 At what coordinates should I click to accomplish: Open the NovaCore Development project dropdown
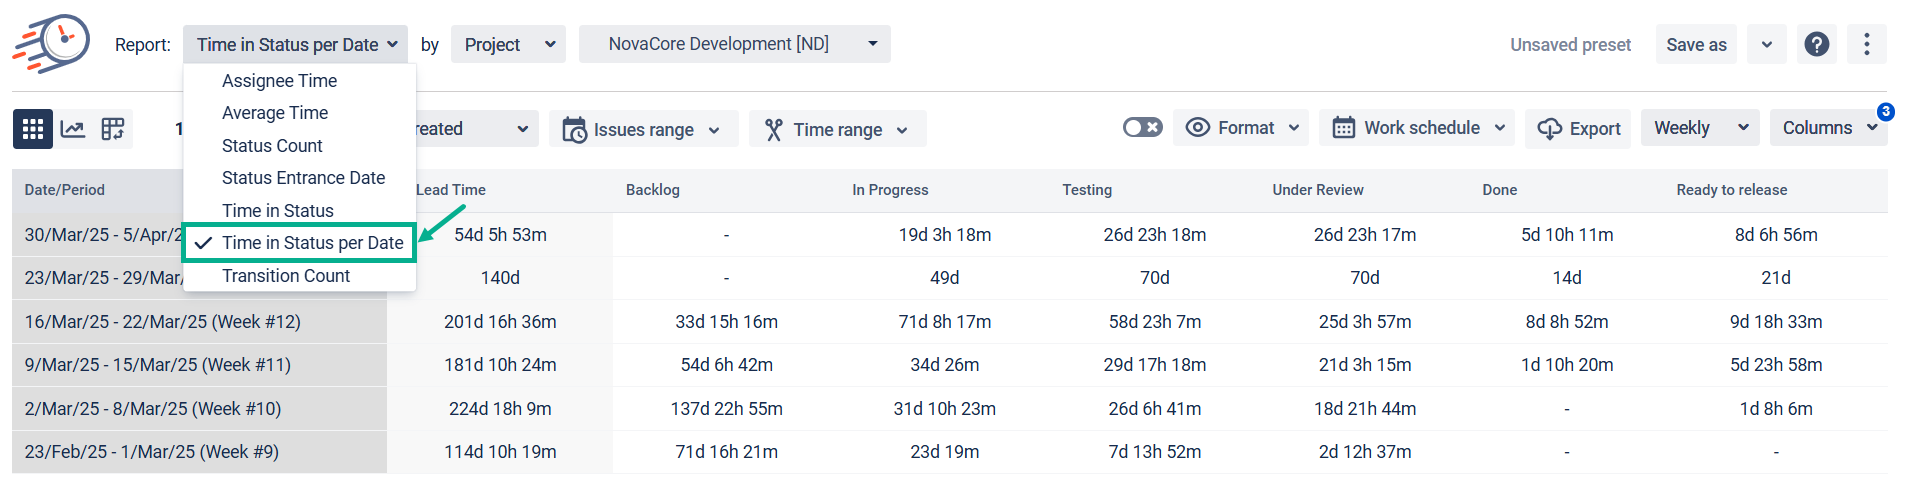734,44
